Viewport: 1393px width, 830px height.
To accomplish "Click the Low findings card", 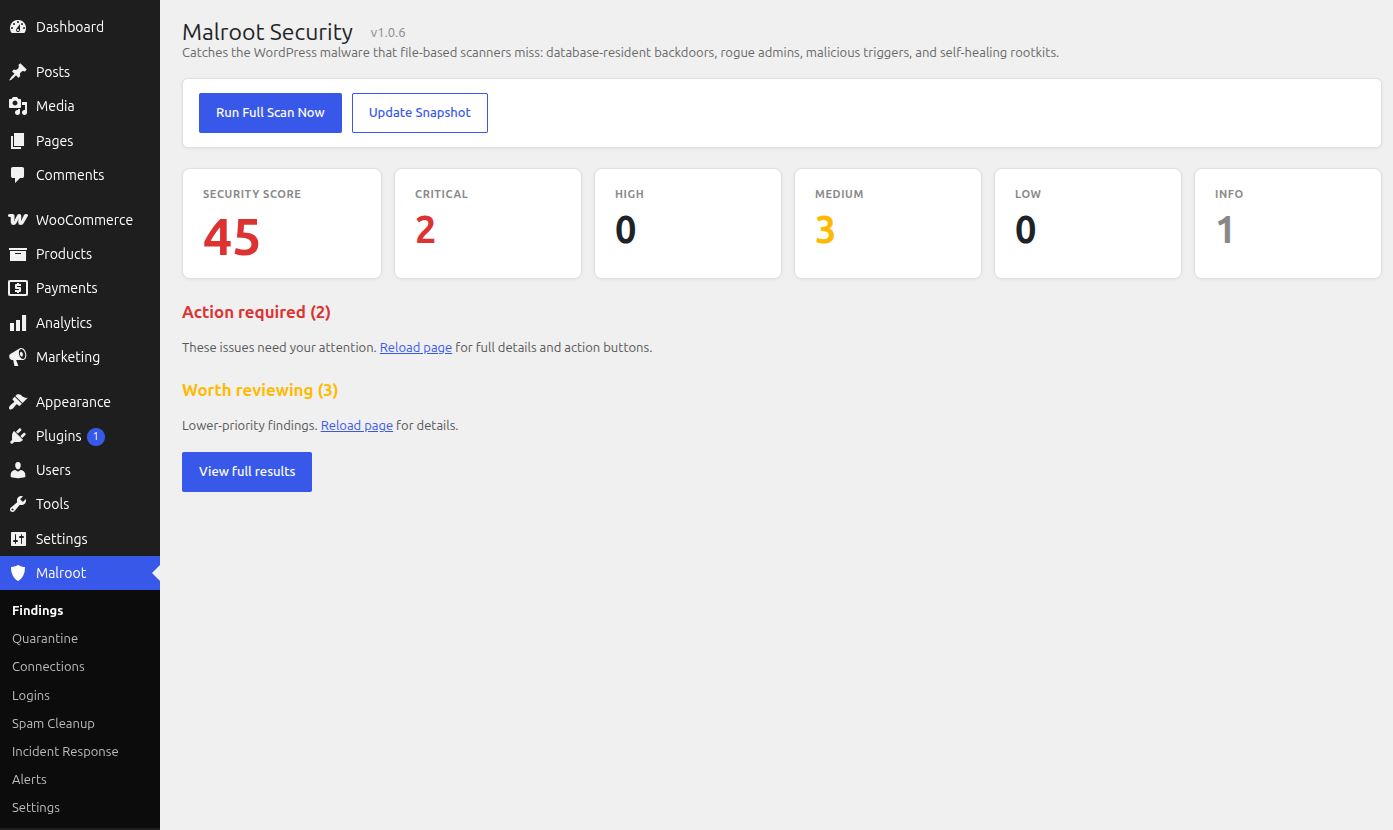I will [1088, 223].
